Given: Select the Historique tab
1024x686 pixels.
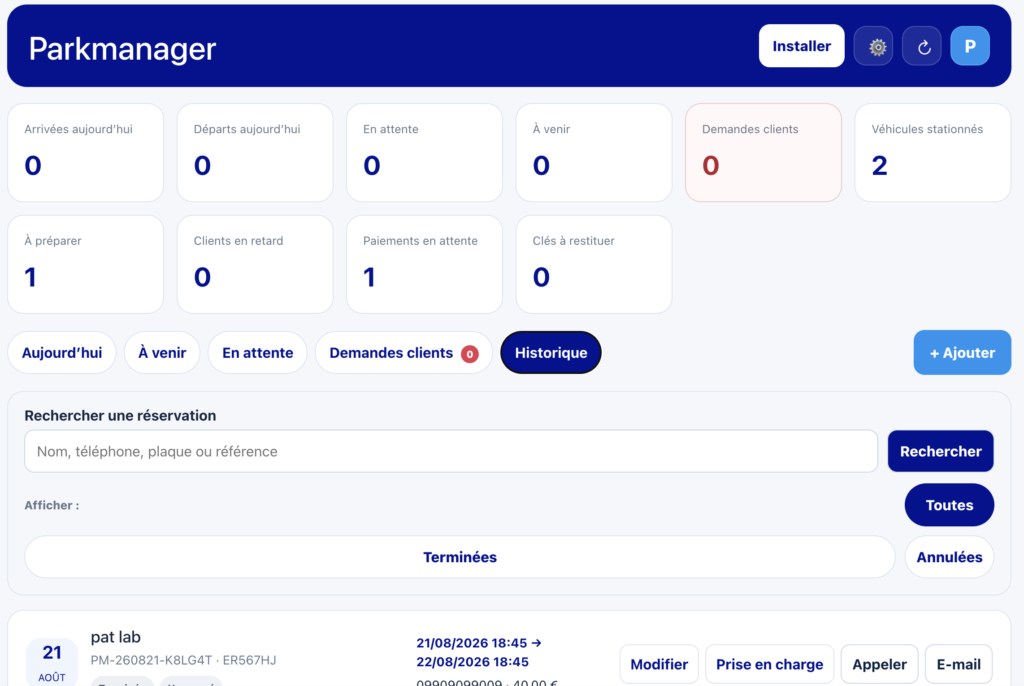Looking at the screenshot, I should [x=551, y=353].
